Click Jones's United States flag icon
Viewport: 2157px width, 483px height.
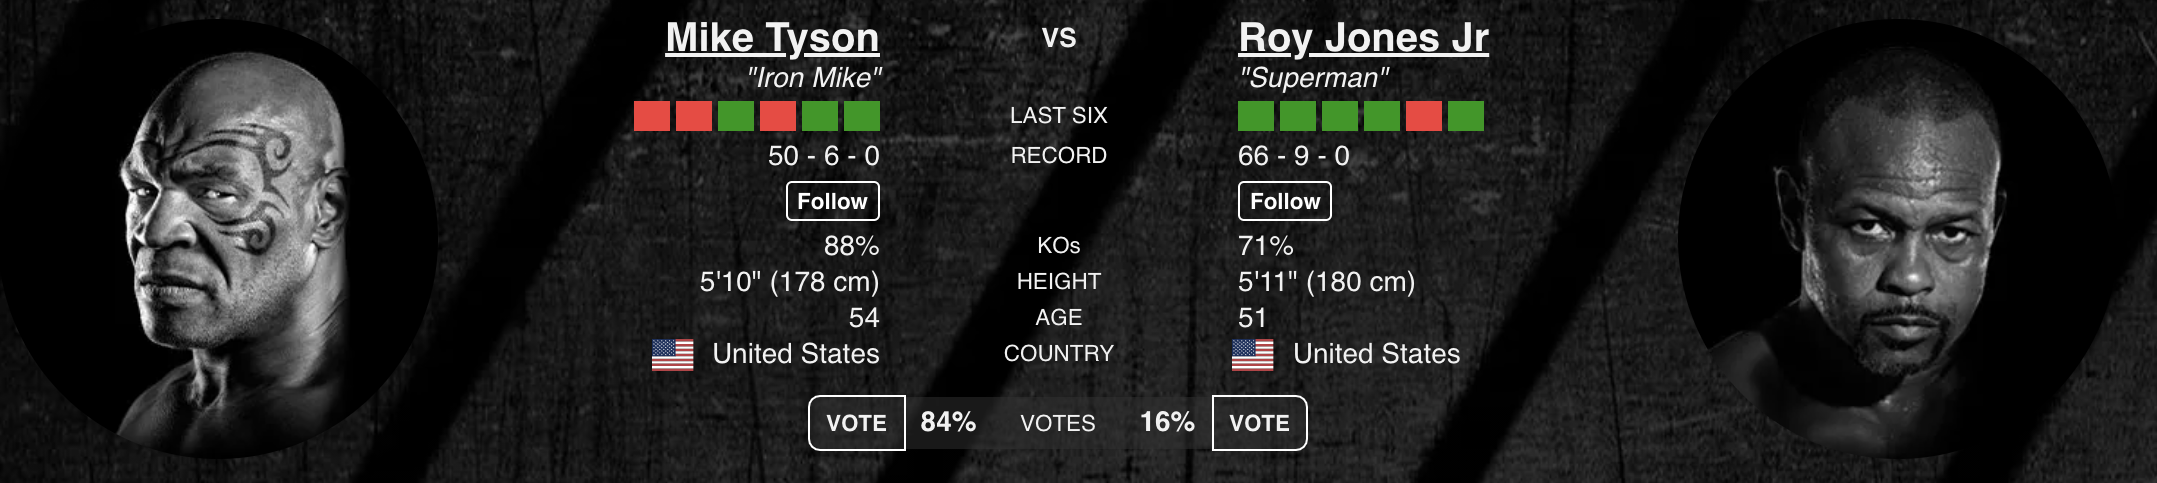click(1253, 354)
